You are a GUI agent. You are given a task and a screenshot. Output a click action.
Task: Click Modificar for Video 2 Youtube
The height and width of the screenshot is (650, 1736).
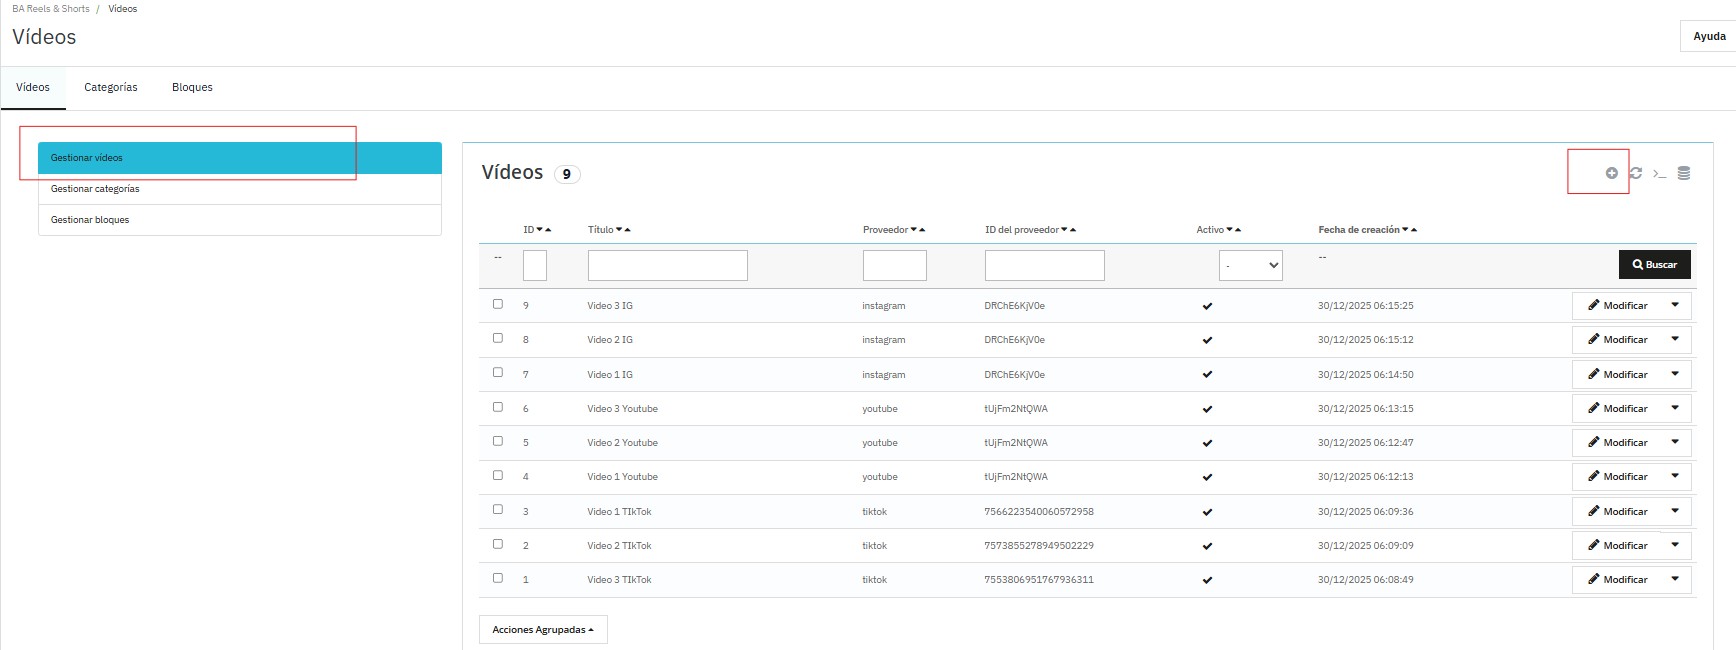coord(1617,442)
